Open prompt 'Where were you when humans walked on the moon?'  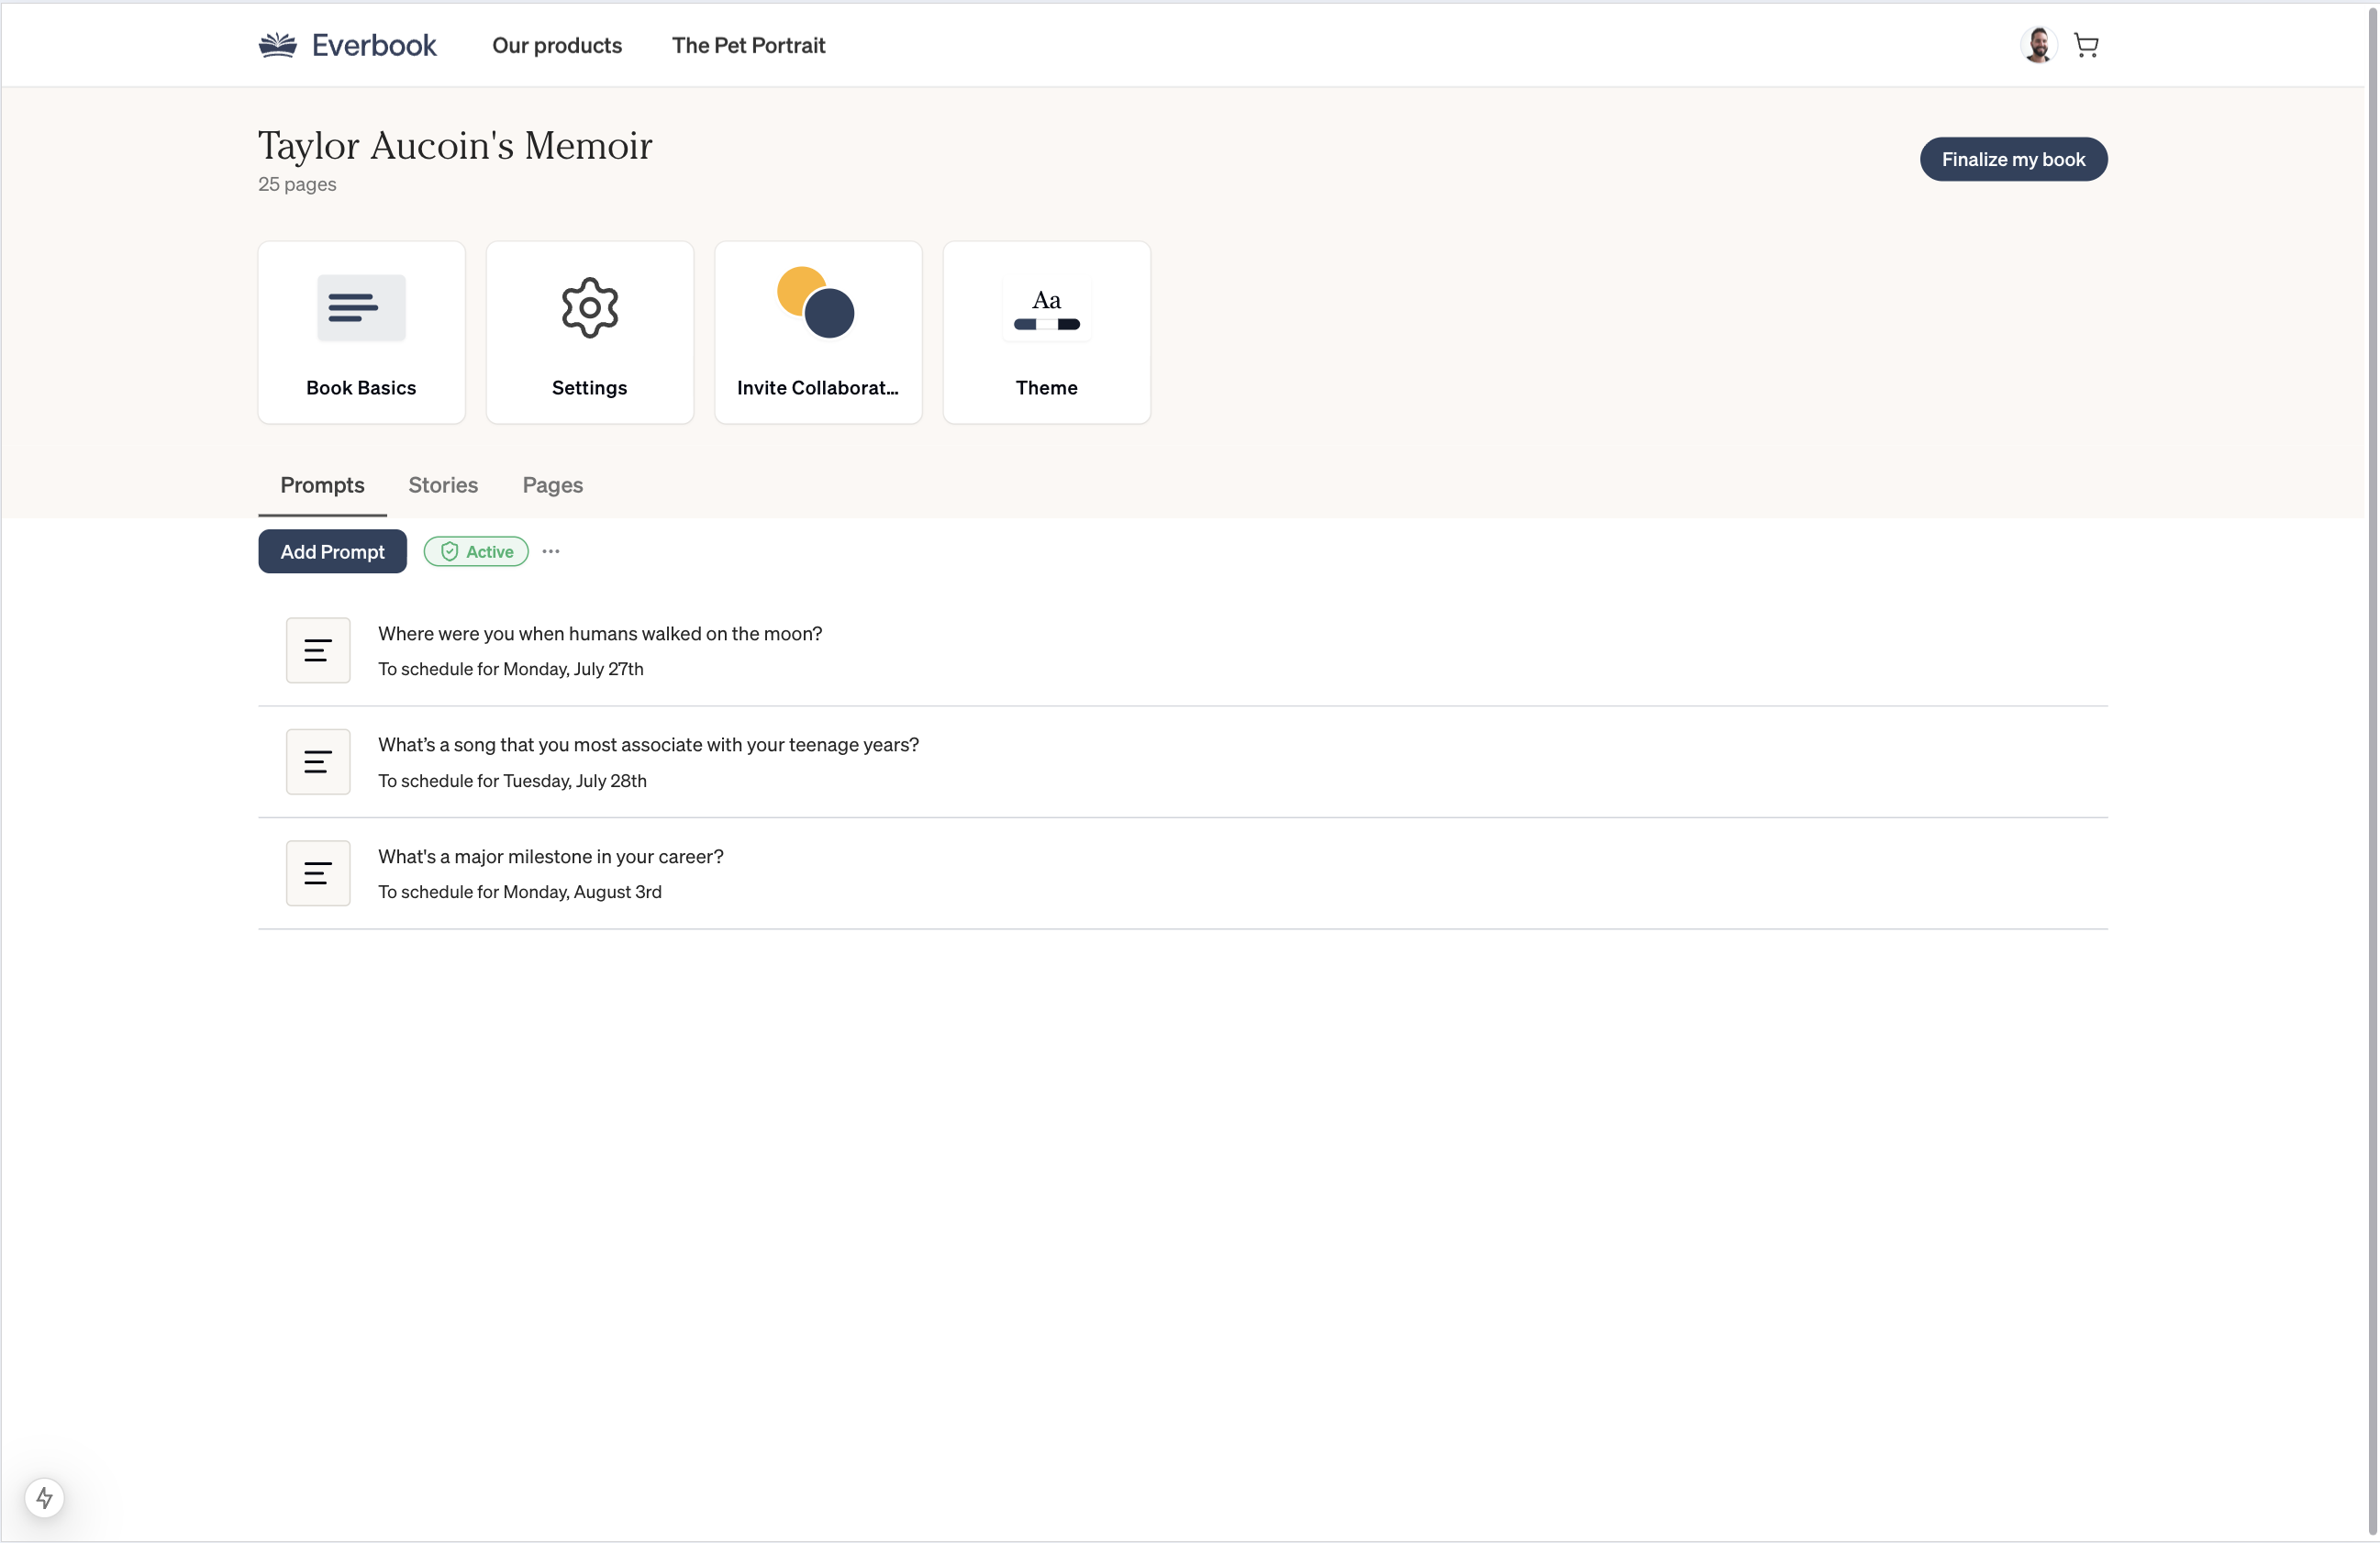pos(600,633)
